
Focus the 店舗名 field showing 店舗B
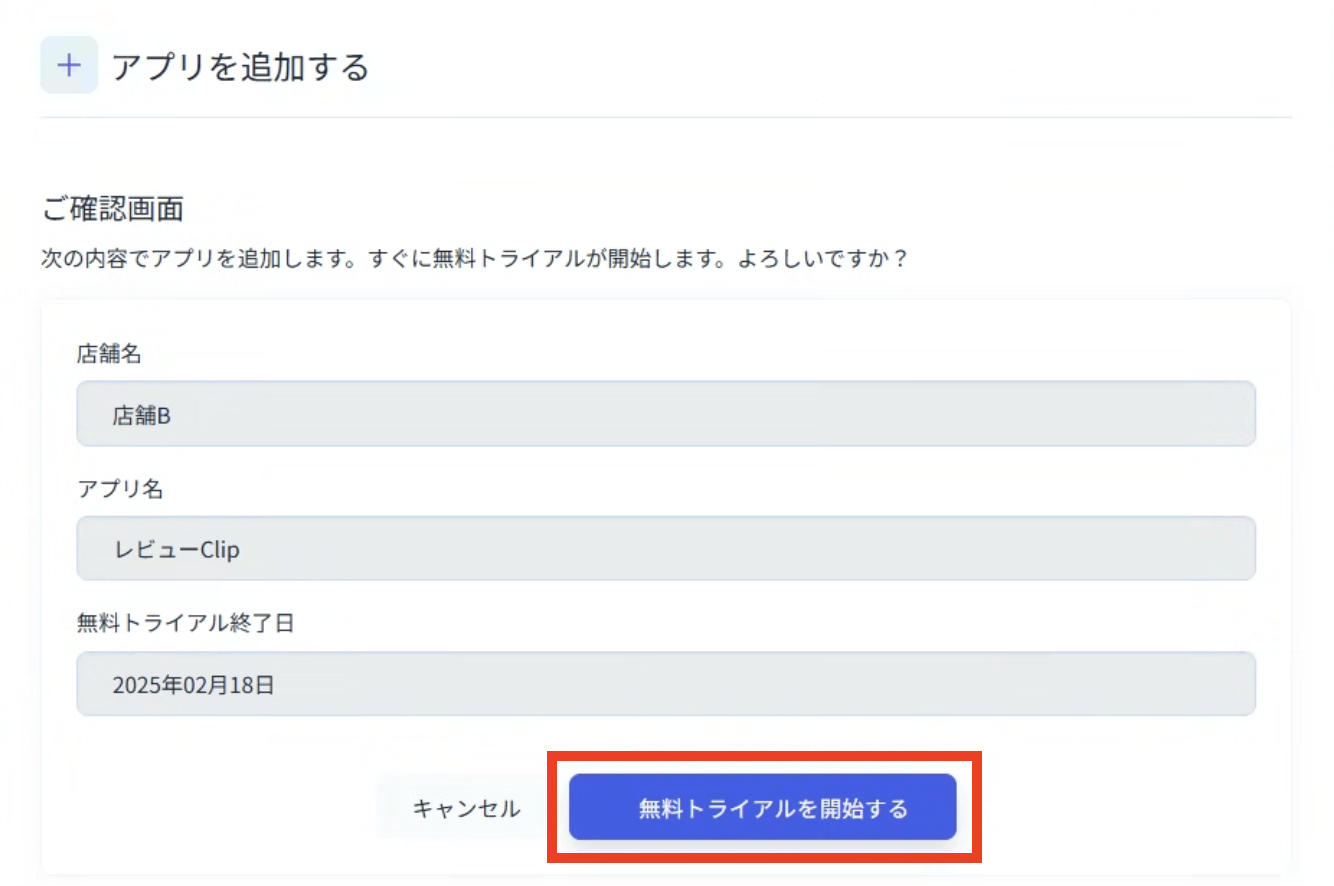click(665, 414)
